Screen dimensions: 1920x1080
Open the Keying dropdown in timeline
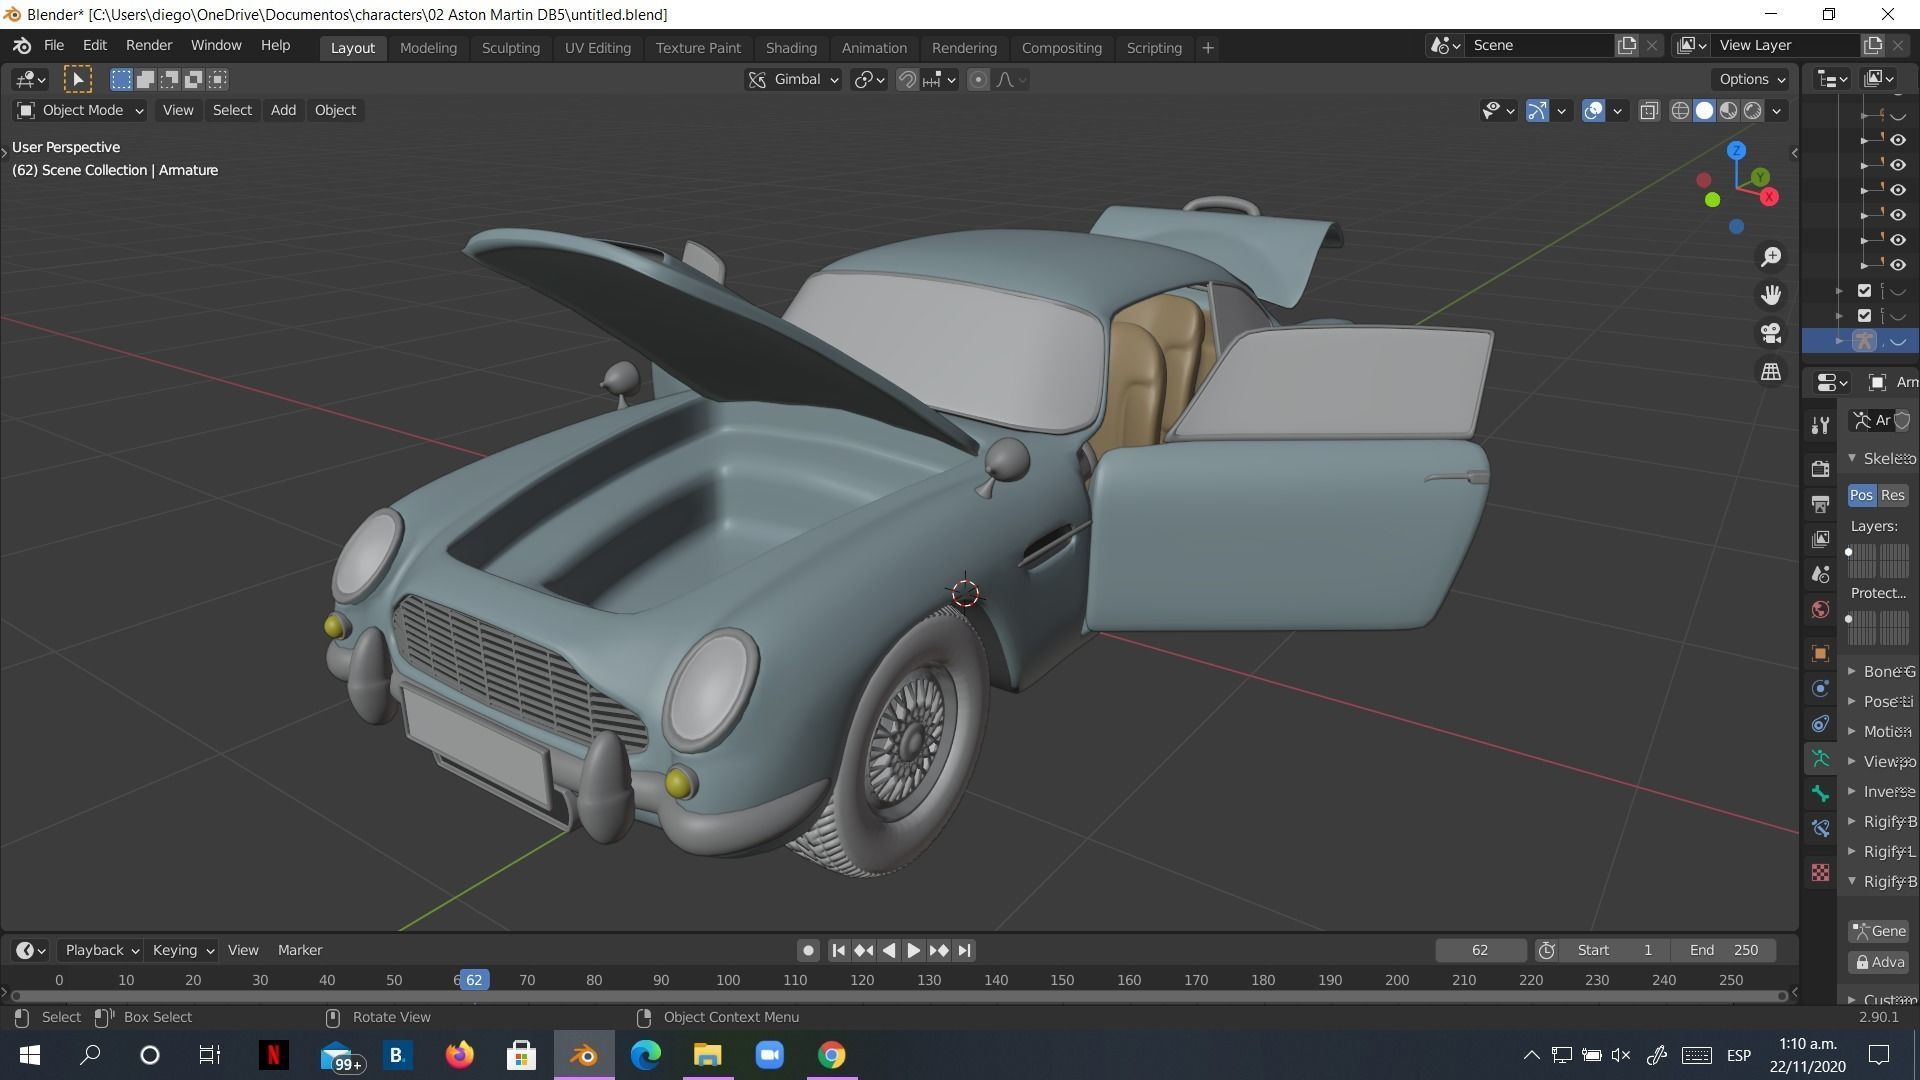click(x=182, y=950)
